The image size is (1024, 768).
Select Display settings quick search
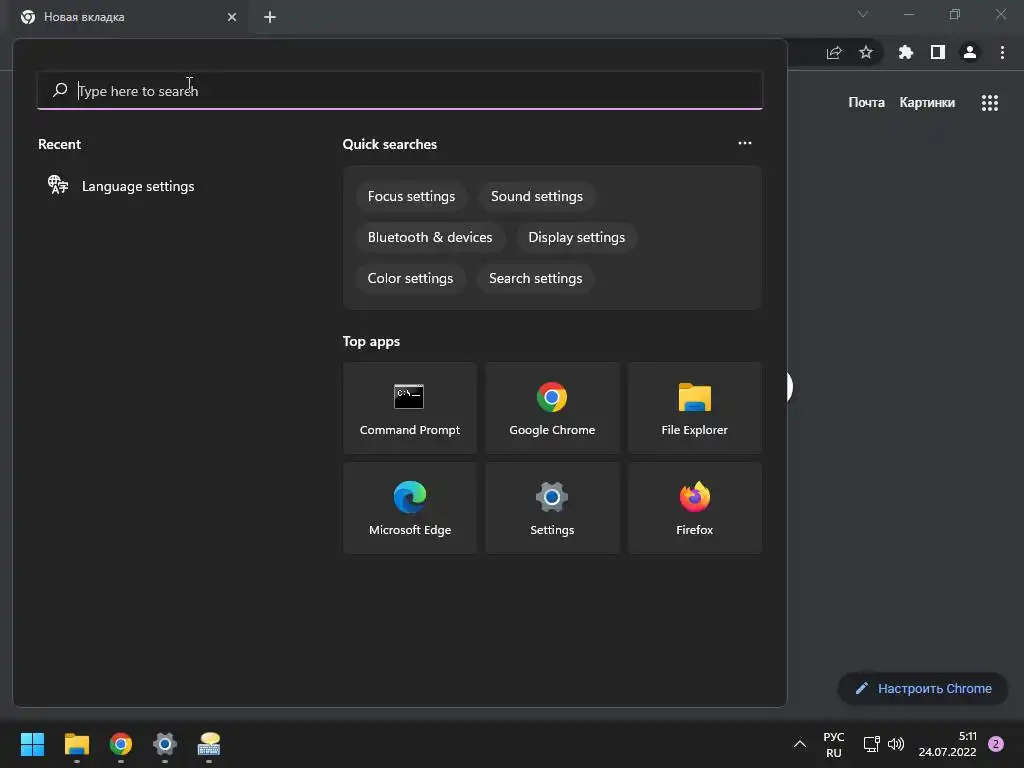click(577, 238)
